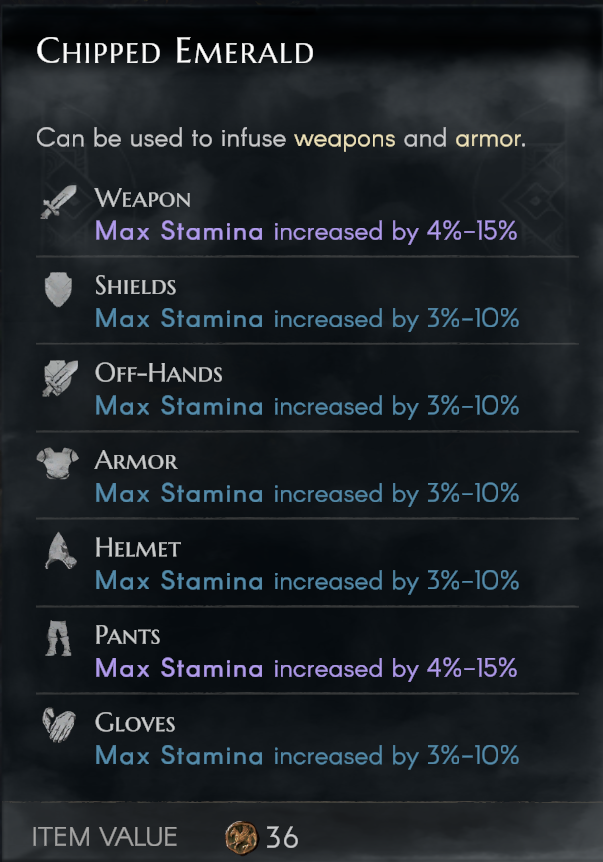
Task: Click the Off-Hands icon
Action: click(x=59, y=376)
